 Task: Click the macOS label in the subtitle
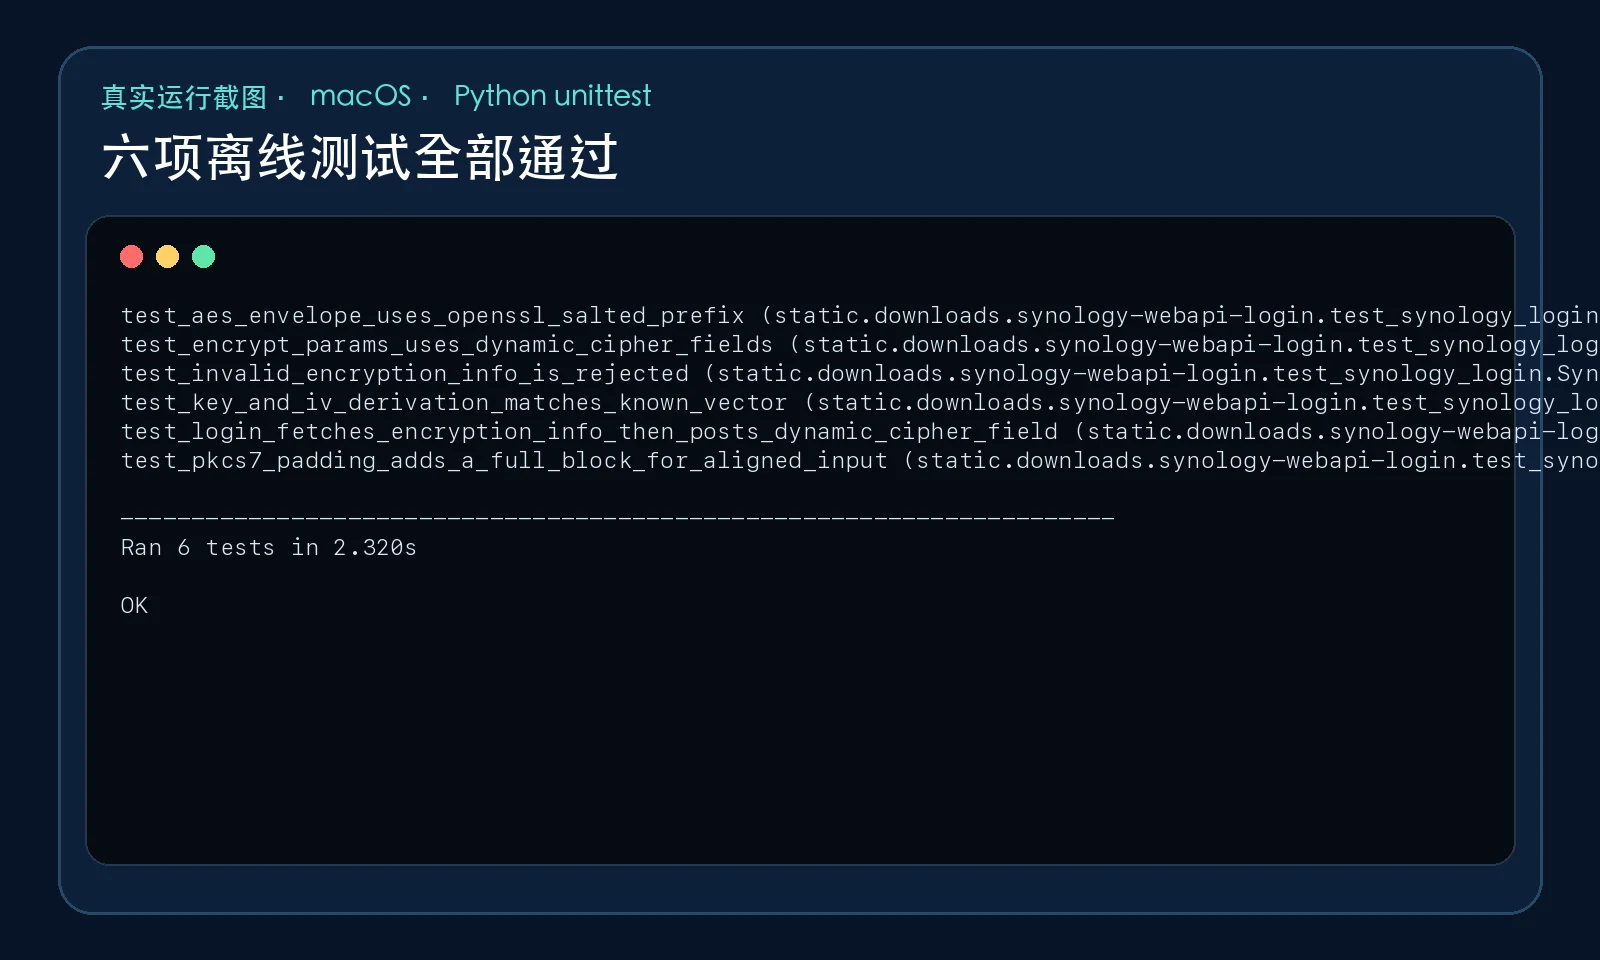pos(360,96)
